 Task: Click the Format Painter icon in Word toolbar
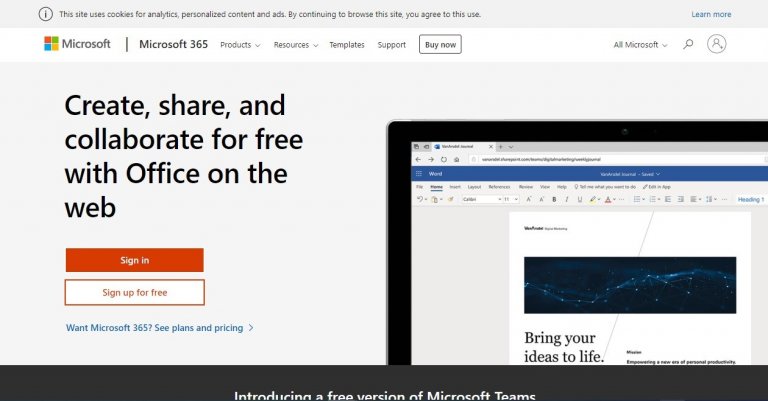point(451,199)
